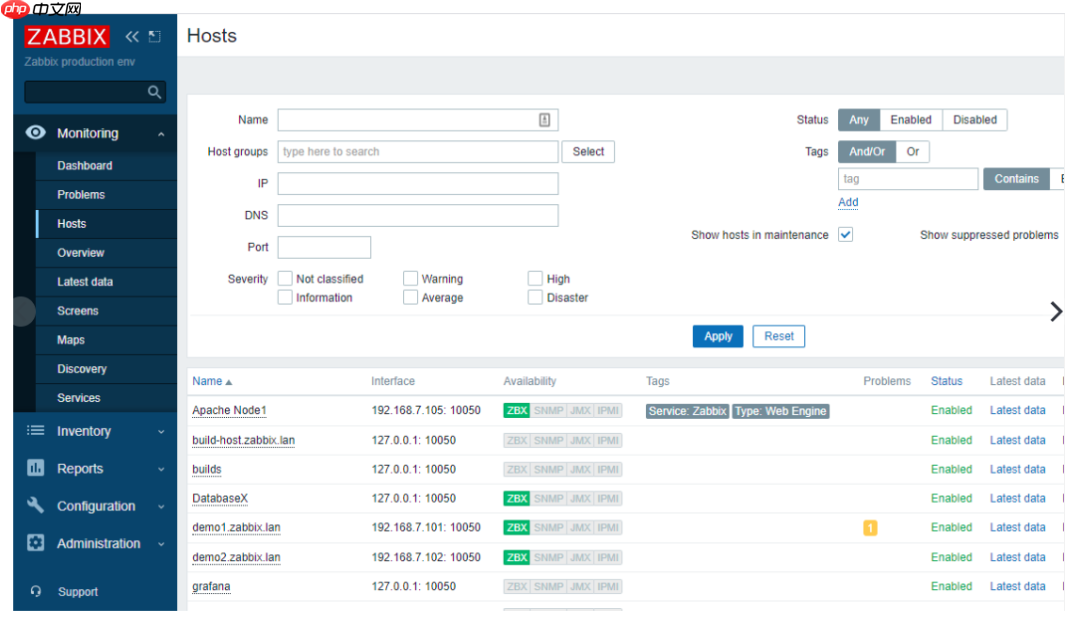Click the Reset filter button
Image resolution: width=1080 pixels, height=625 pixels.
coord(778,336)
